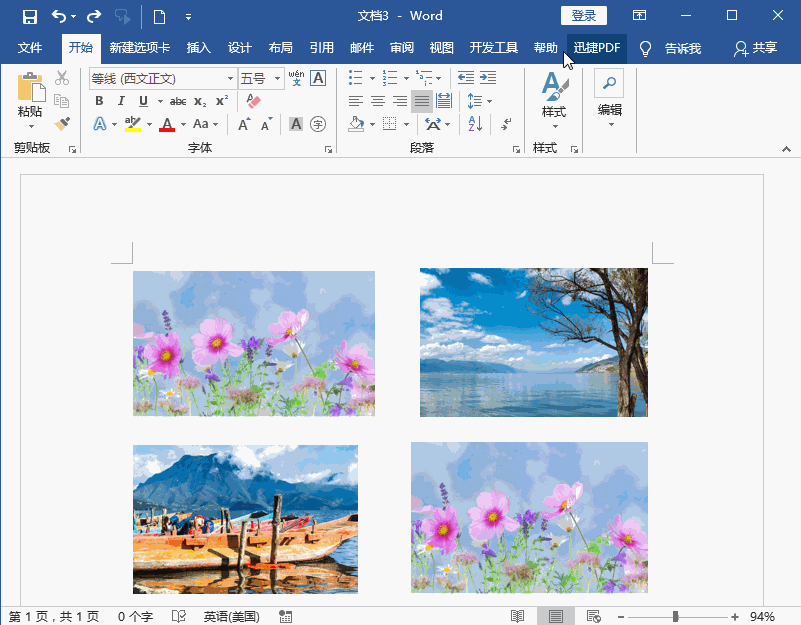Click the zoom slider handle
This screenshot has height=625, width=801.
(x=675, y=617)
